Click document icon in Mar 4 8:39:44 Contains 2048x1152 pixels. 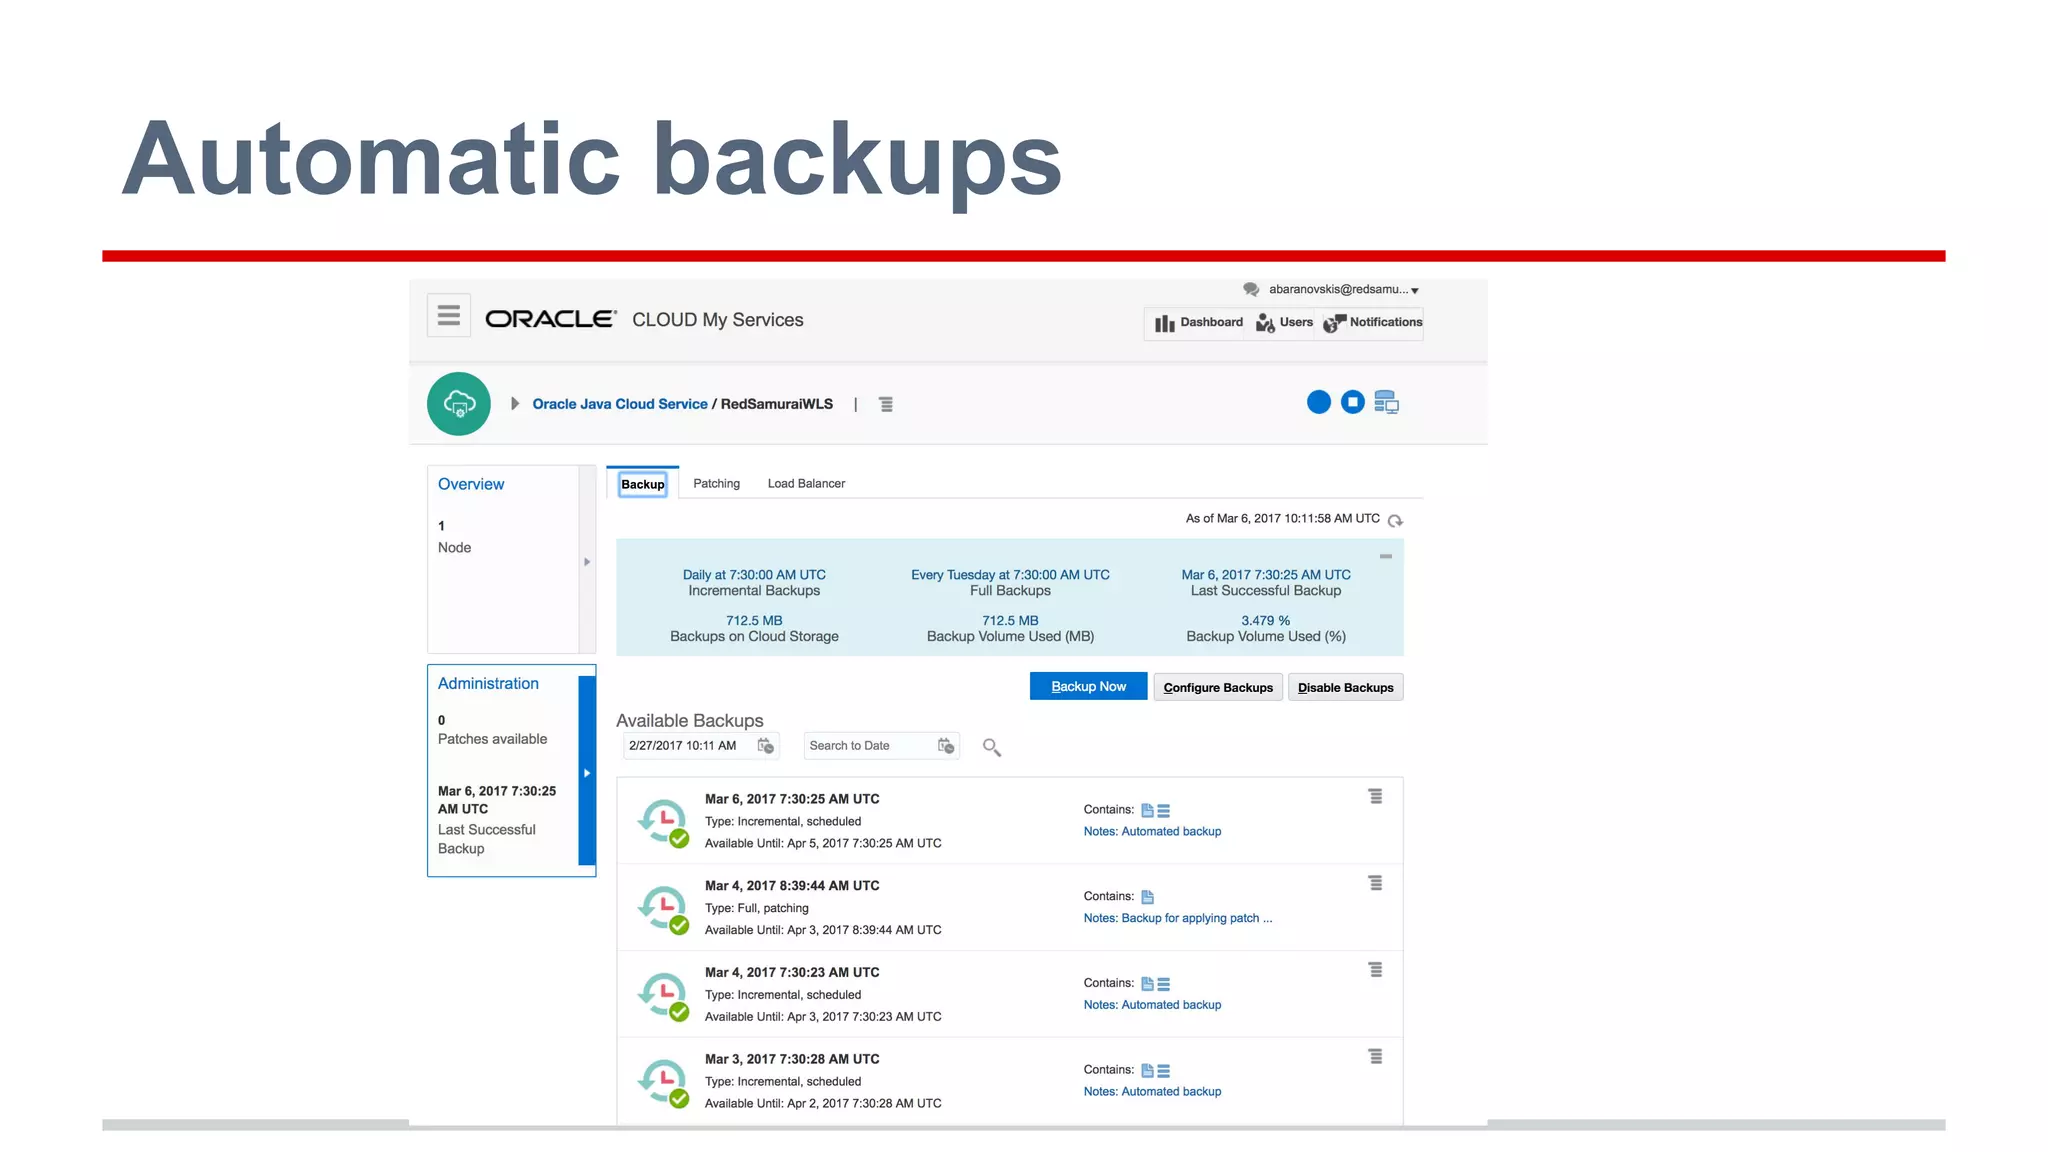click(1147, 897)
